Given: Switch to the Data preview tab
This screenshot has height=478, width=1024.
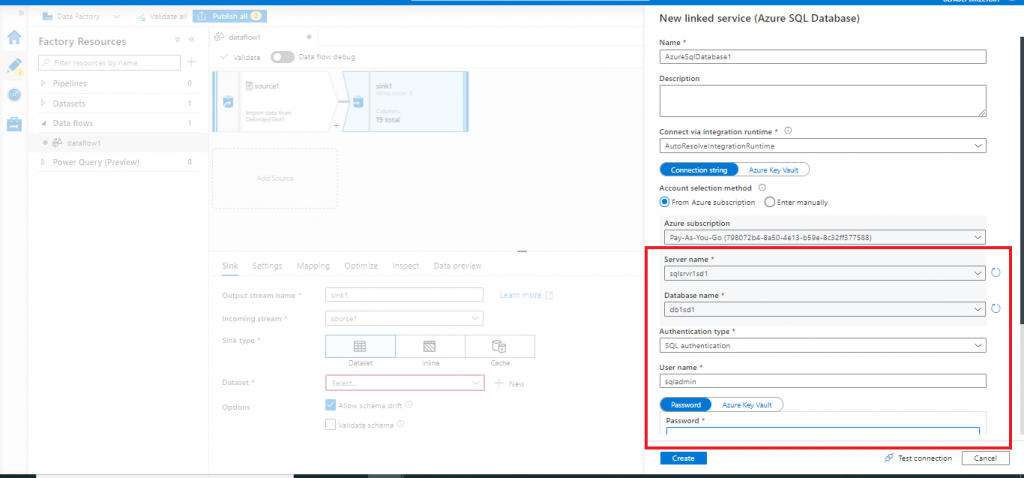Looking at the screenshot, I should click(457, 266).
